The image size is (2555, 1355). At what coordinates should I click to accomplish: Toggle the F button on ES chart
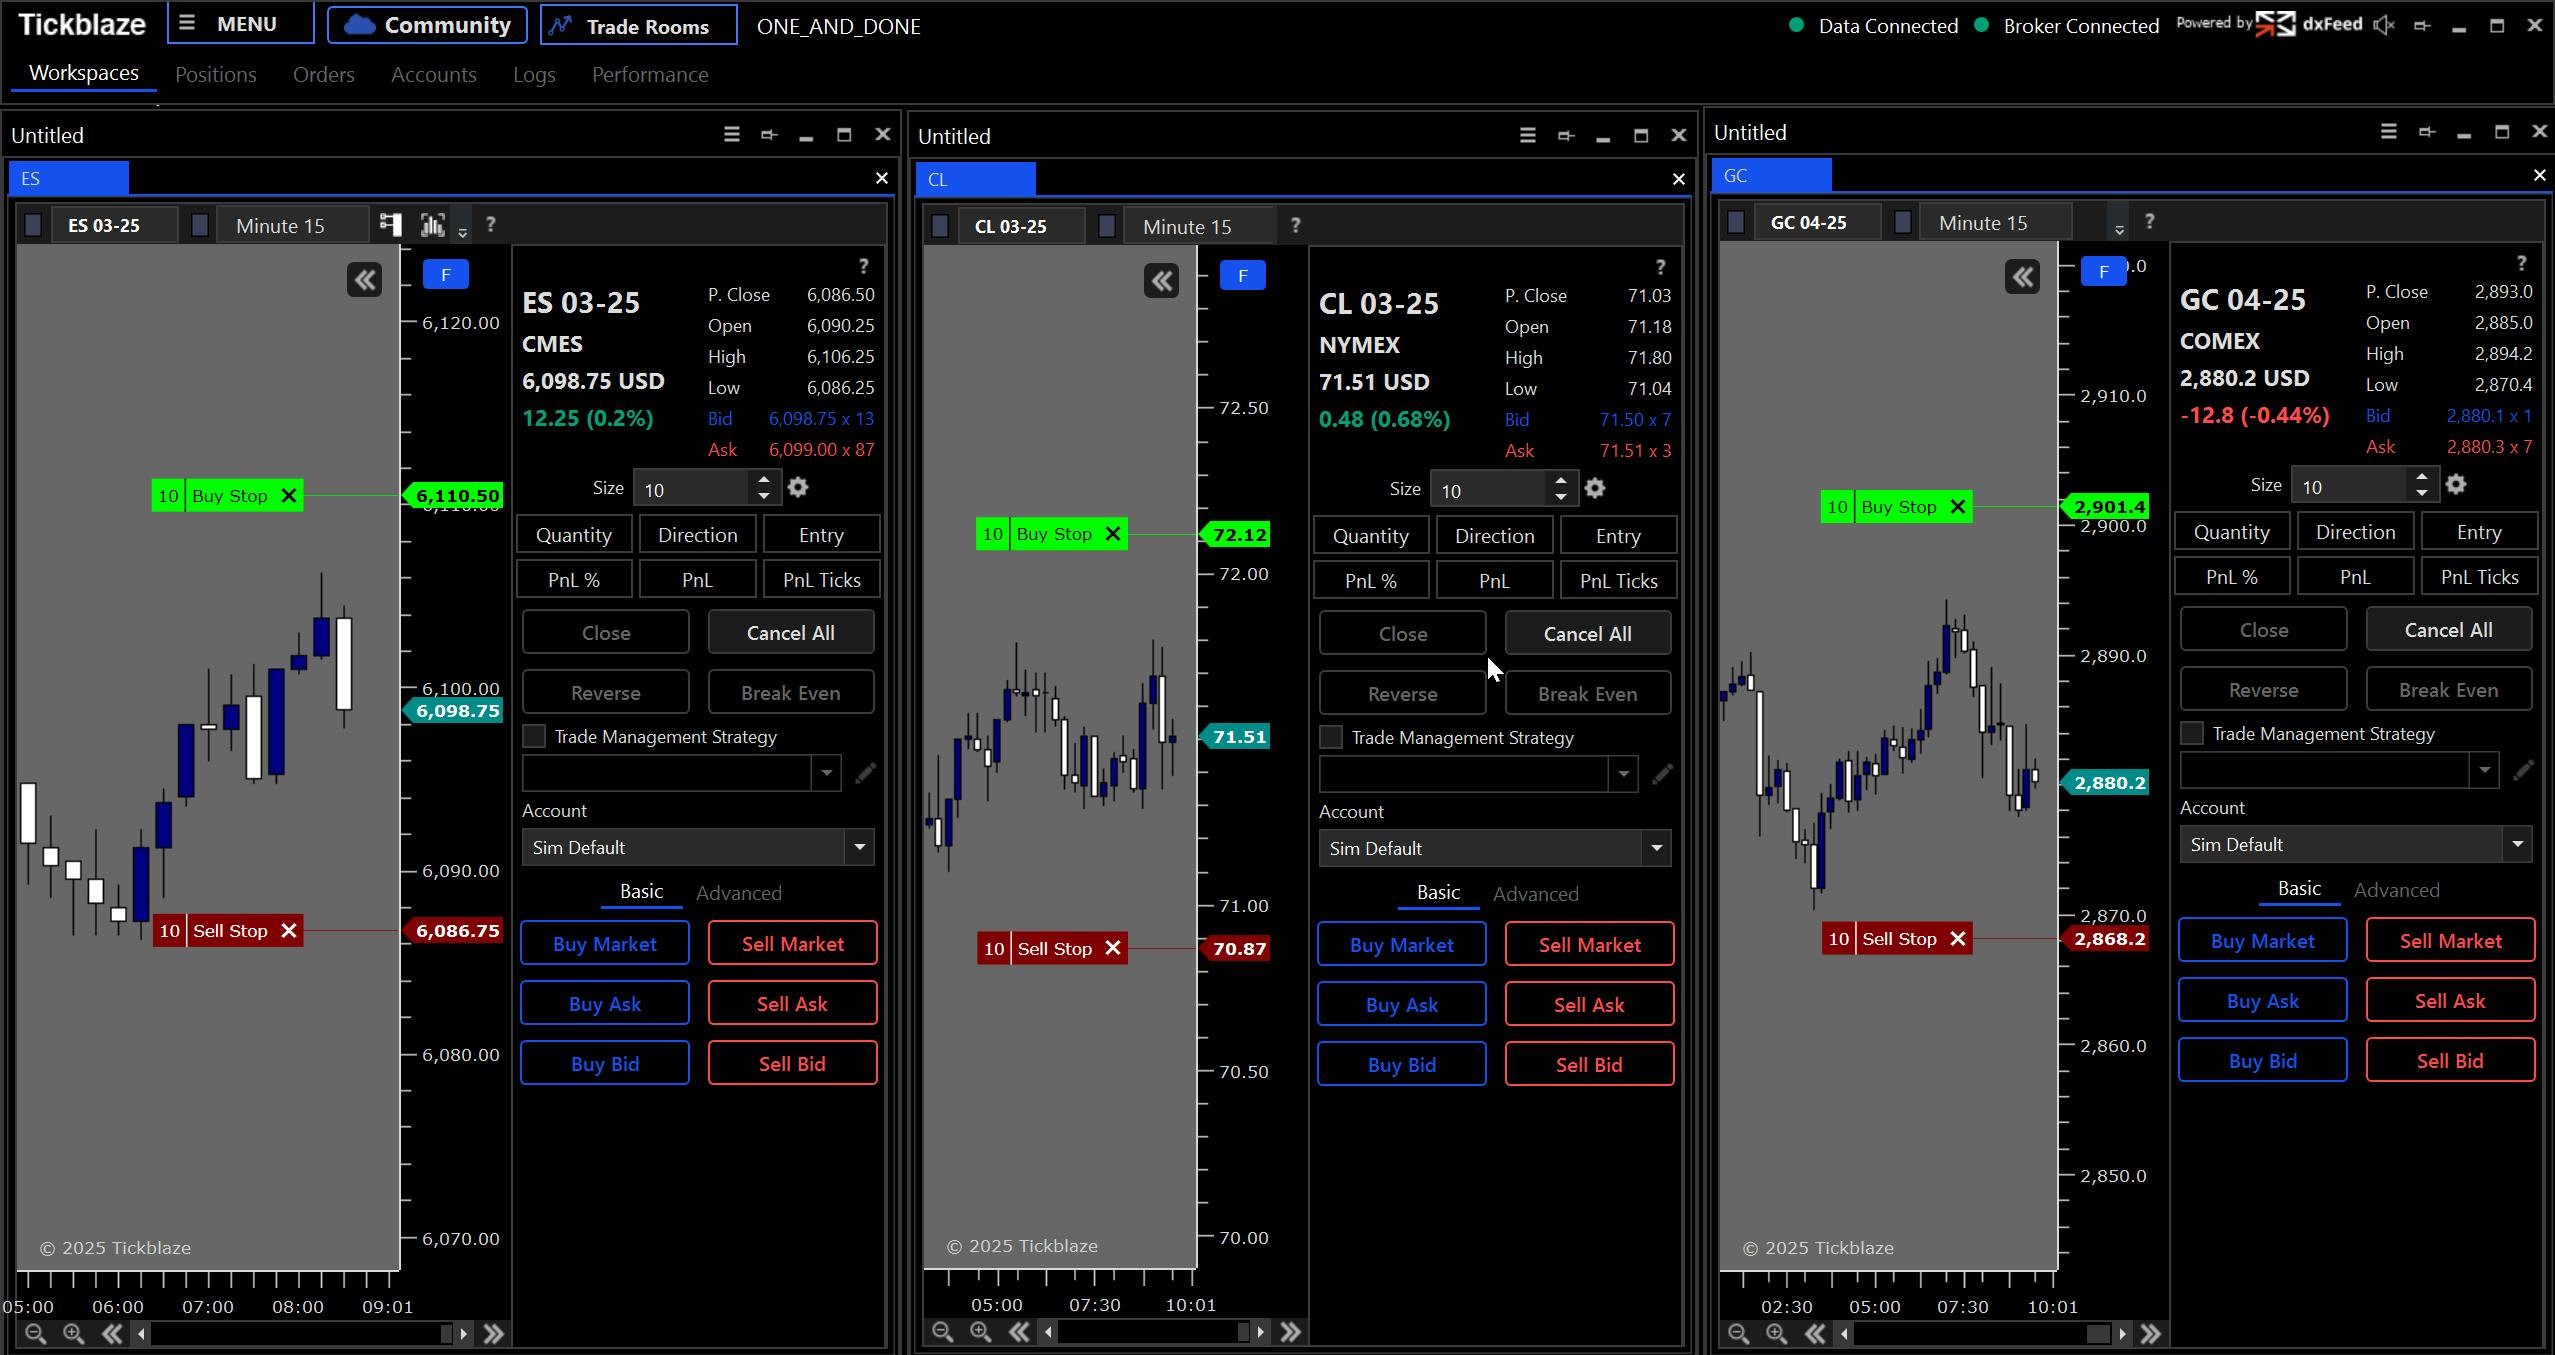446,275
